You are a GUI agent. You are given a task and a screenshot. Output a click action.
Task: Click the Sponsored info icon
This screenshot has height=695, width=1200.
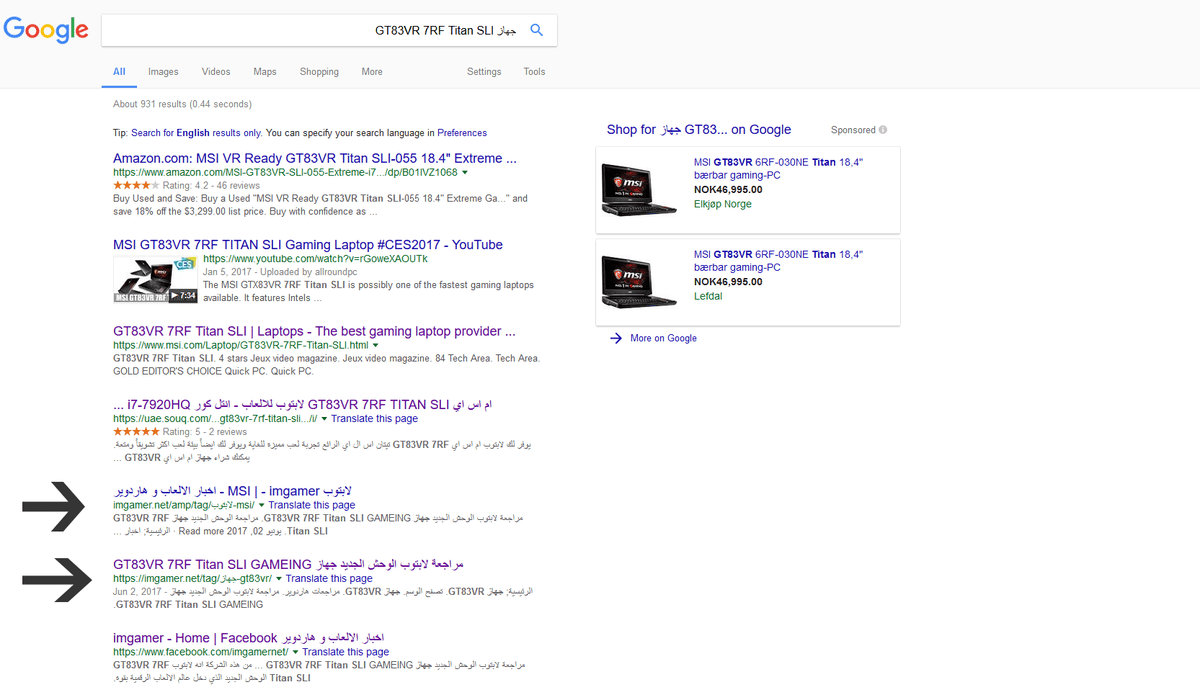click(x=883, y=130)
